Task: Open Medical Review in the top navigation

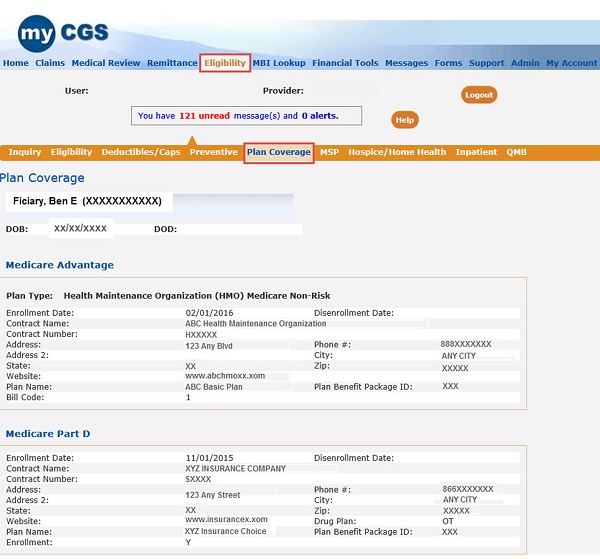Action: (x=106, y=63)
